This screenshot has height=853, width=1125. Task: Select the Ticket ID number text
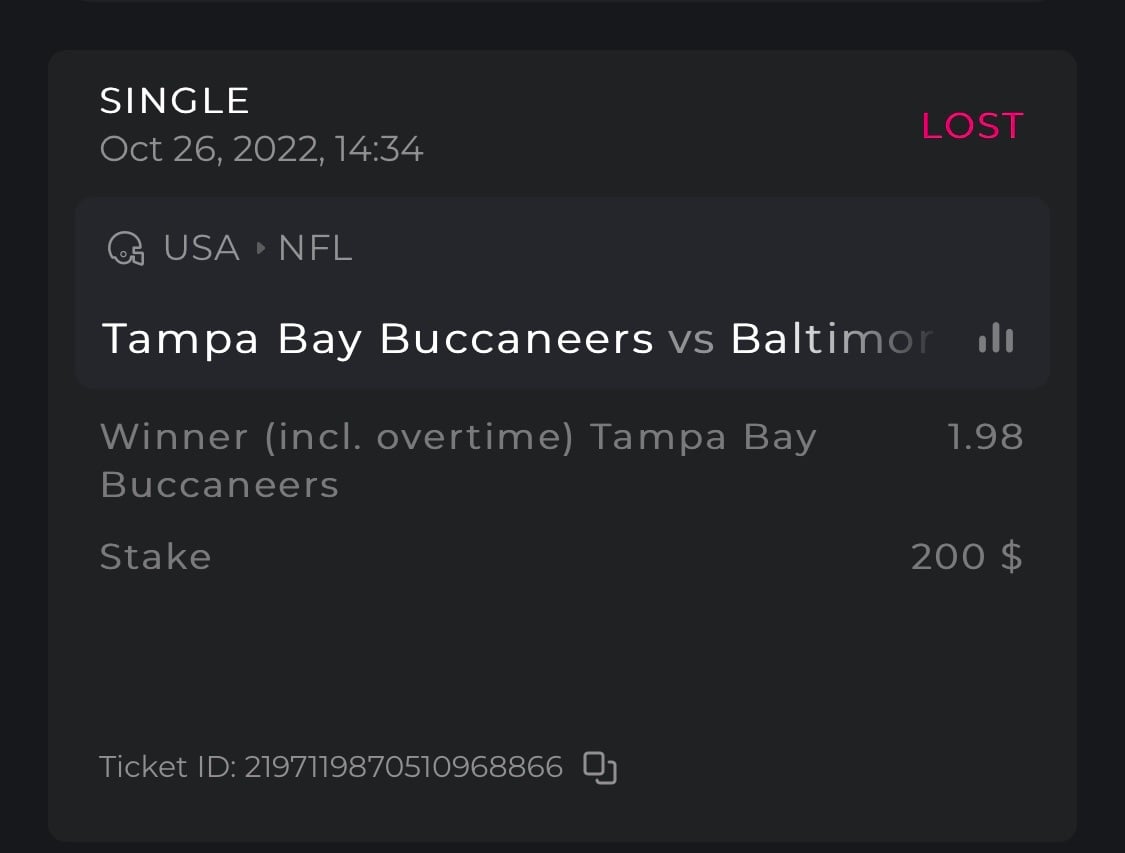[x=403, y=767]
